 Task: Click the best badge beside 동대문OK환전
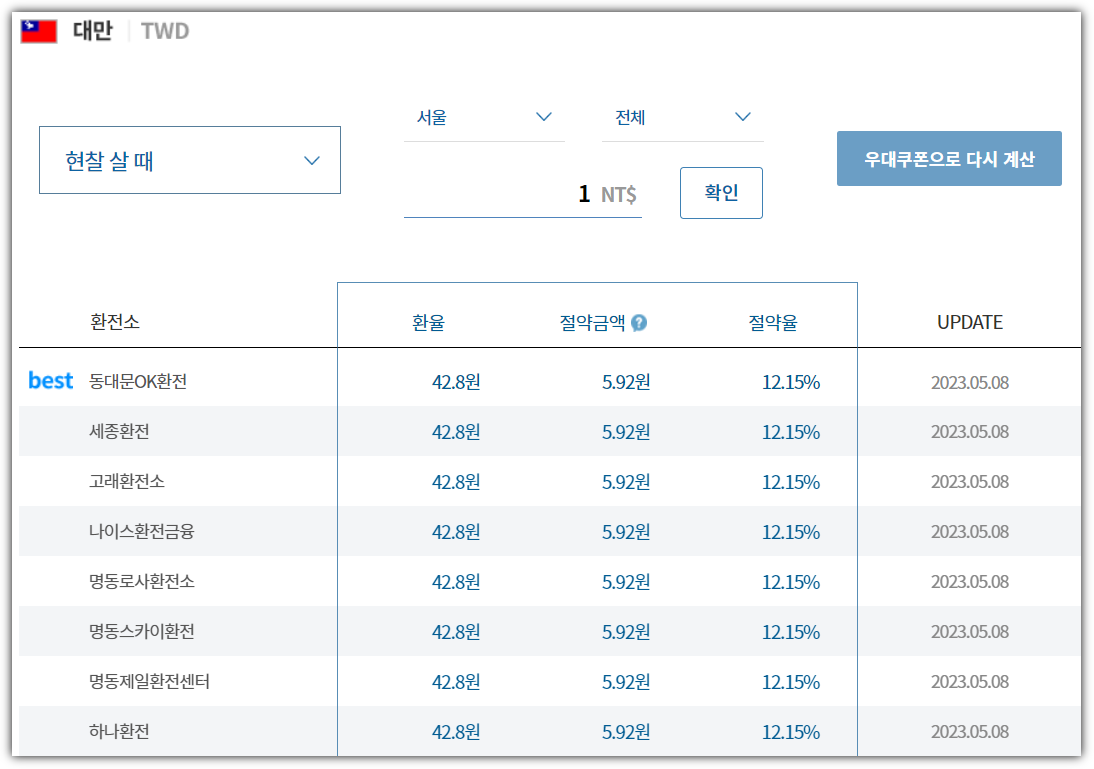coord(50,380)
